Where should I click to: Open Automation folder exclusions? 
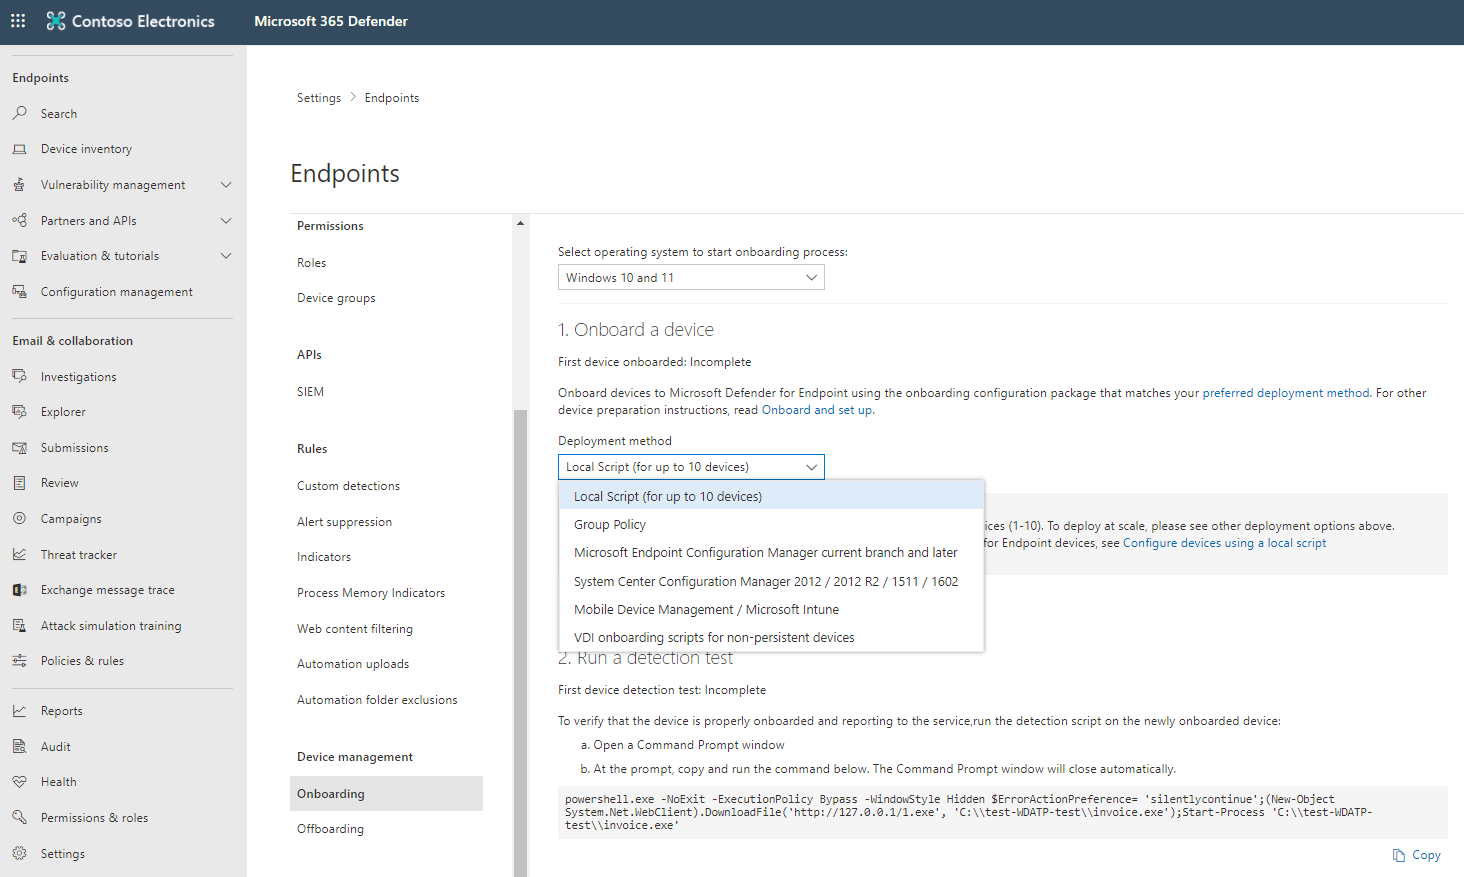[x=377, y=700]
